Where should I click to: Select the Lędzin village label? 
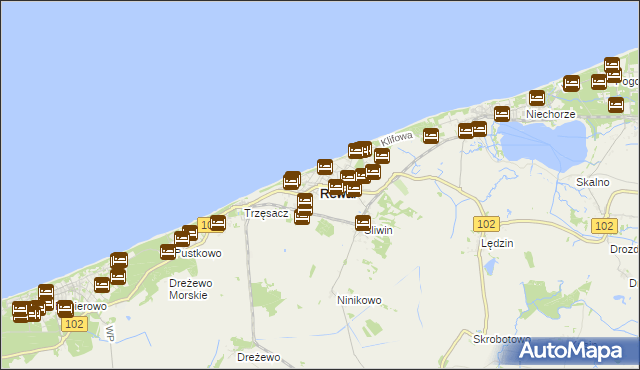coord(497,244)
